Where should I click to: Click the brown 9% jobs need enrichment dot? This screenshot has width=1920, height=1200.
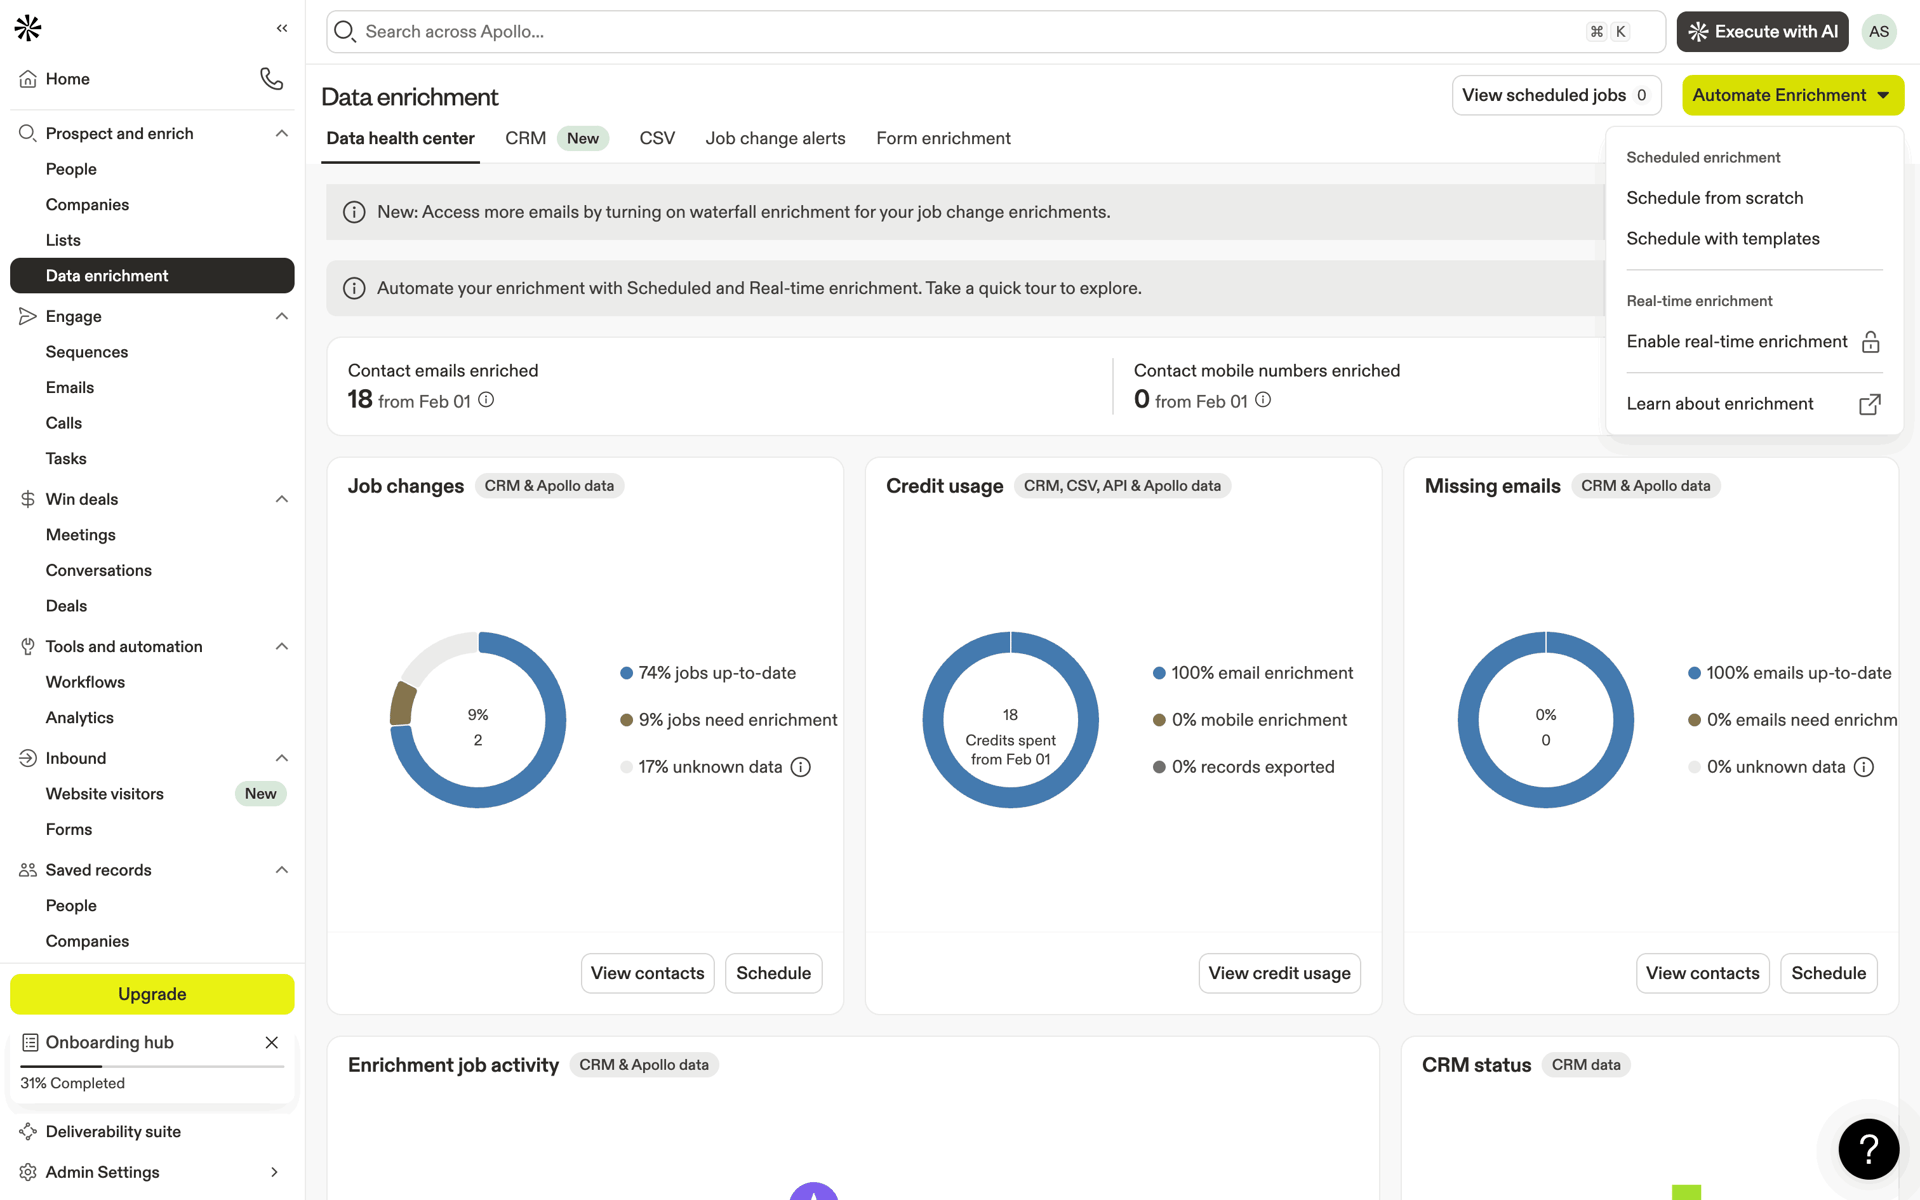pos(626,720)
